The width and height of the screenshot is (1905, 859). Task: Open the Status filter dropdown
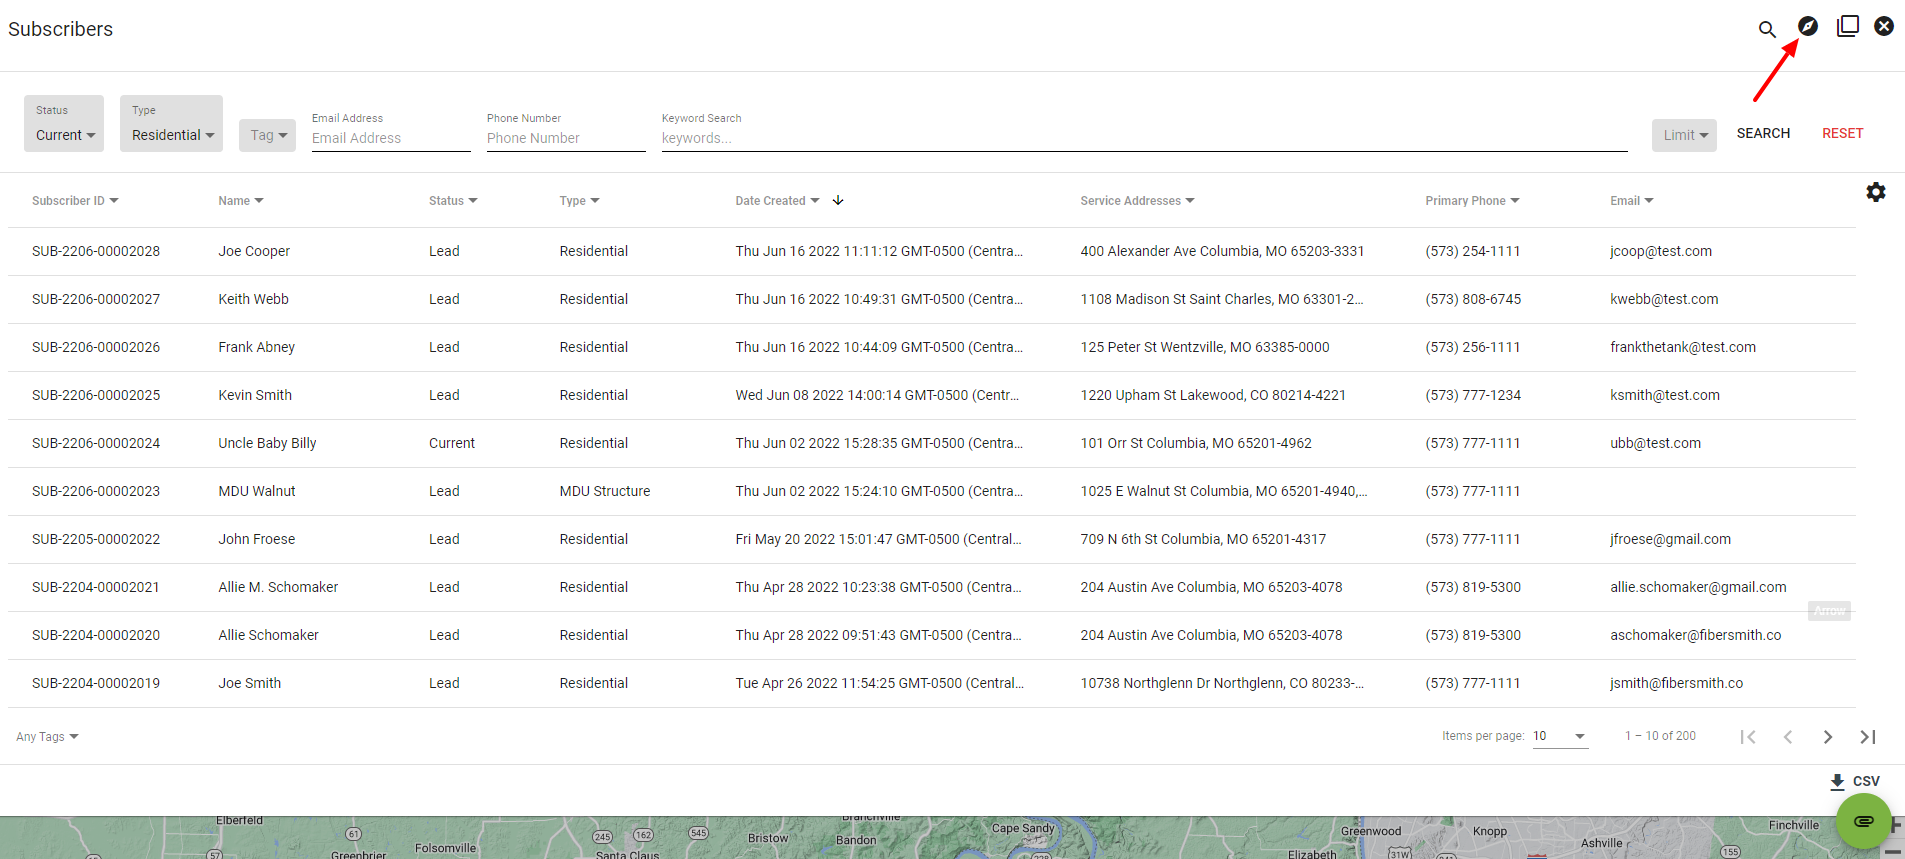pyautogui.click(x=64, y=124)
